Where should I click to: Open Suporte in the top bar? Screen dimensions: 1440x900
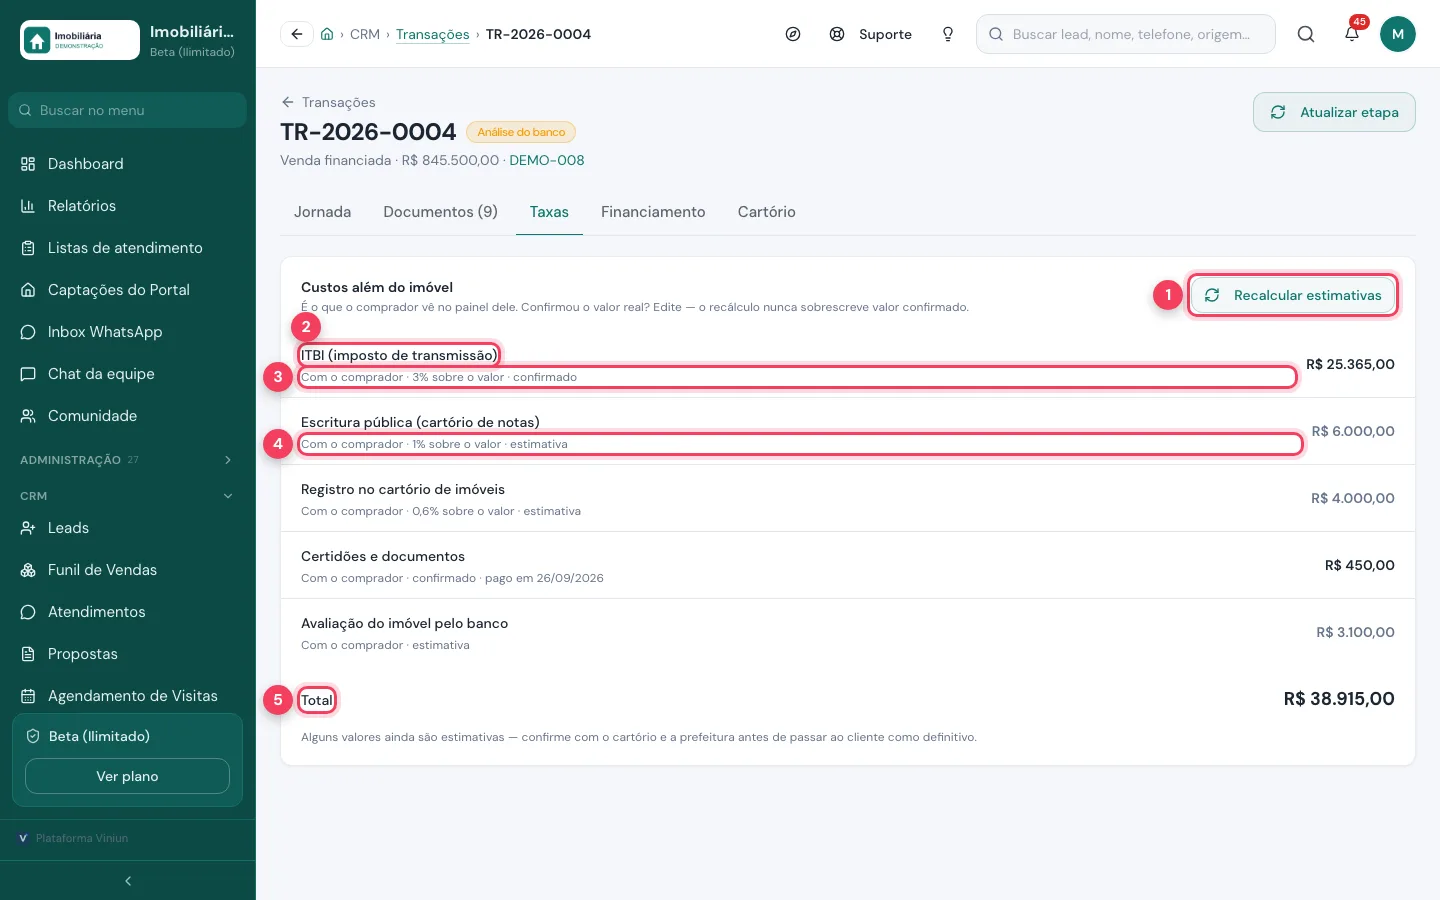pyautogui.click(x=871, y=34)
